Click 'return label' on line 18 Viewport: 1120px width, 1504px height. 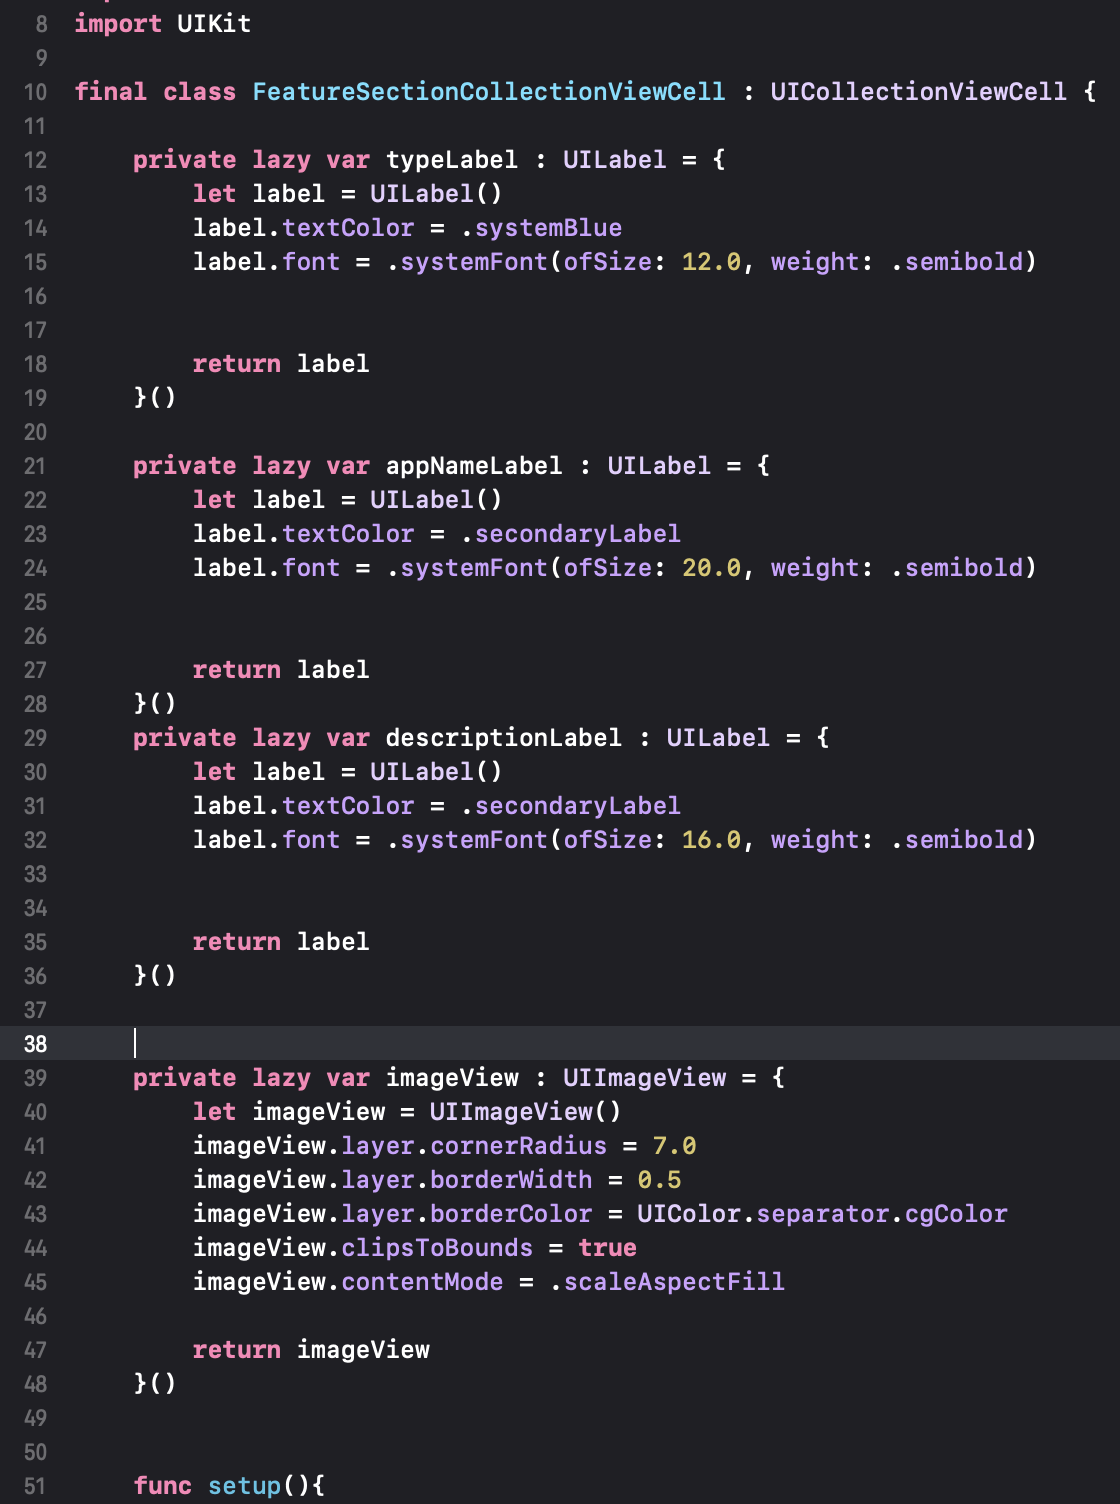(281, 364)
